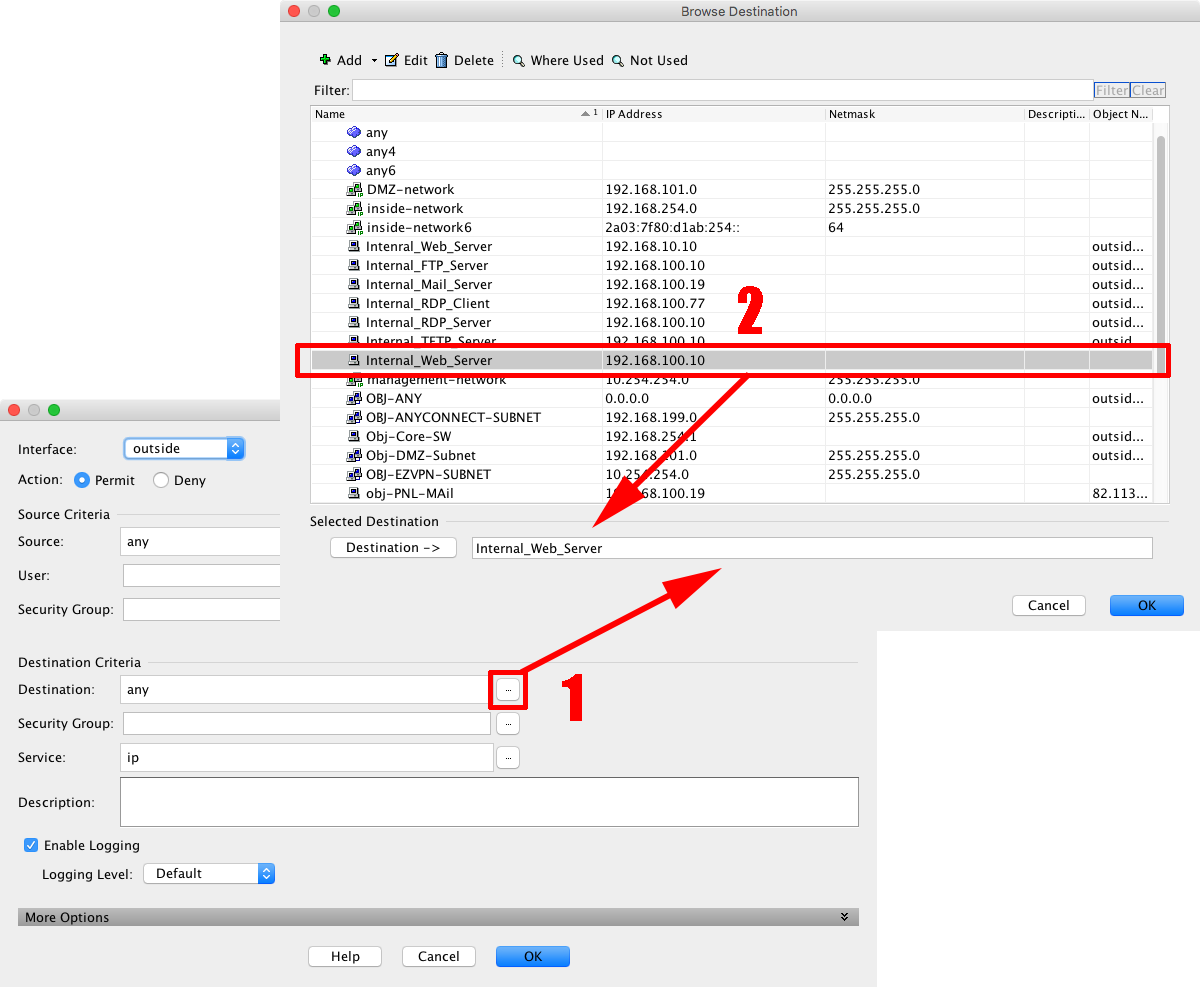Open the Logging Level dropdown
The width and height of the screenshot is (1200, 987).
[209, 873]
